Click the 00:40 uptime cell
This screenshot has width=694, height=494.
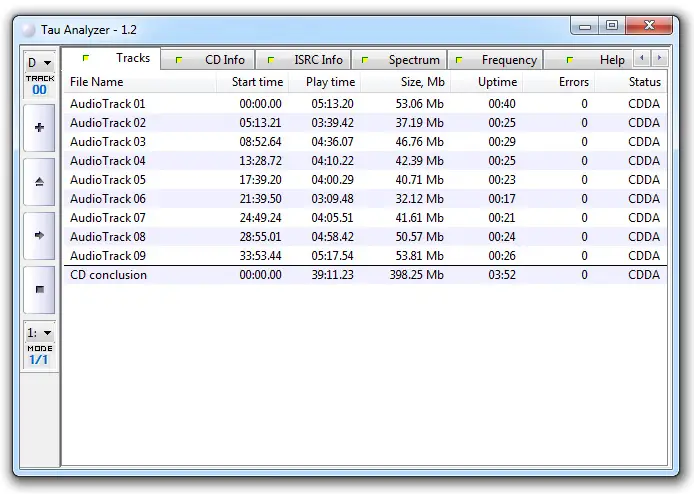click(x=502, y=104)
